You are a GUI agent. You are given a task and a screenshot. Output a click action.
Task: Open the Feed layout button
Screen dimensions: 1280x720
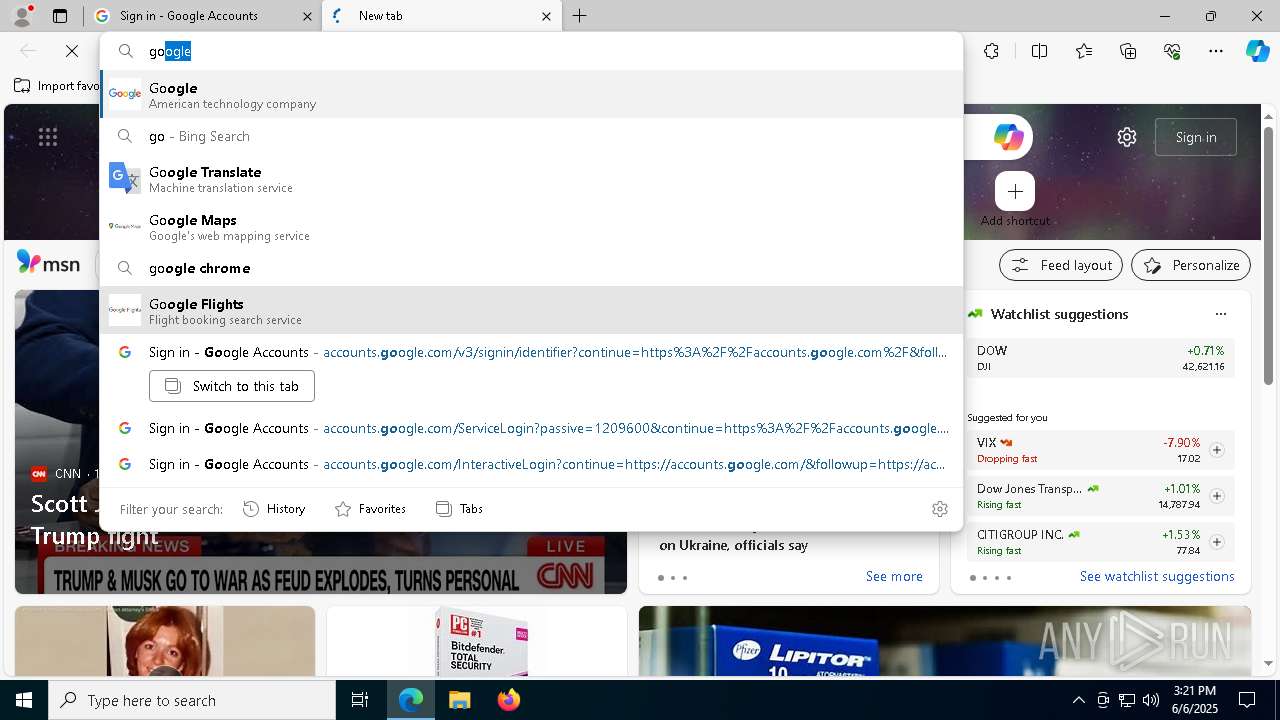pos(1062,265)
